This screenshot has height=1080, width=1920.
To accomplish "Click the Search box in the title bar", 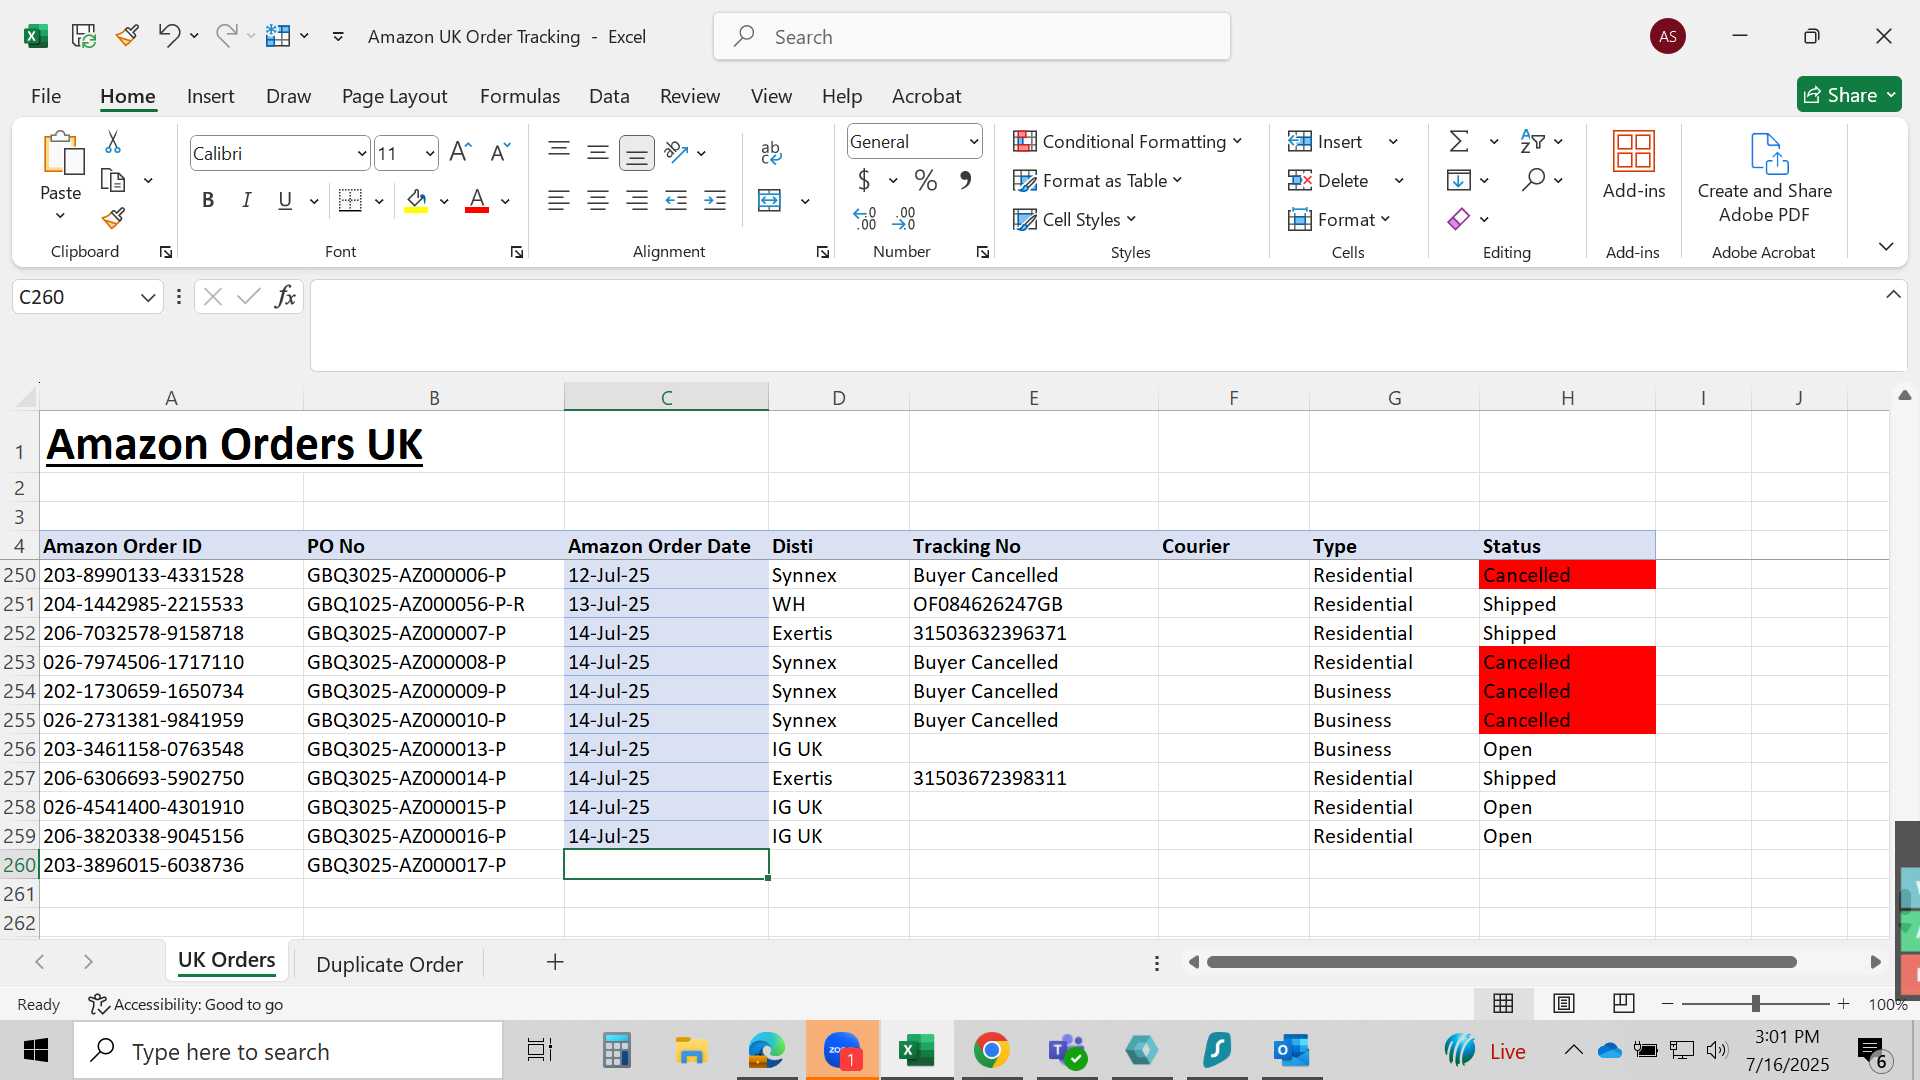I will 972,37.
